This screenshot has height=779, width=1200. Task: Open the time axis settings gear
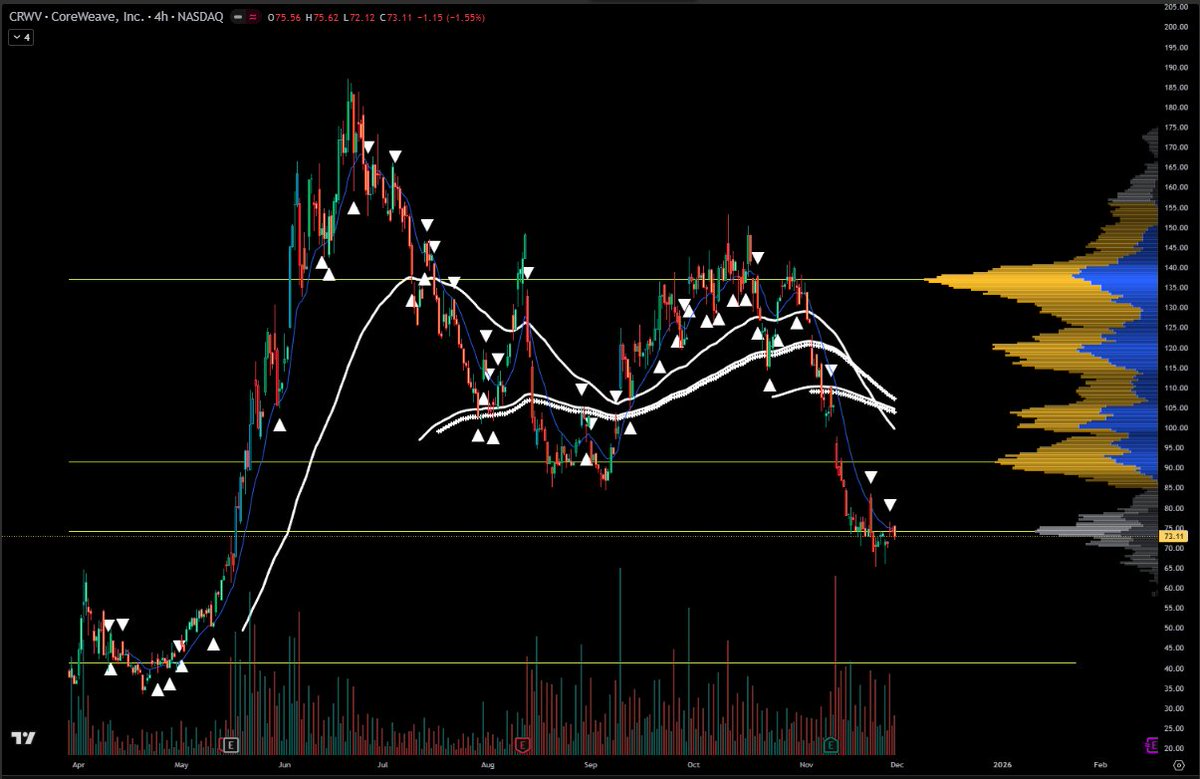1178,764
